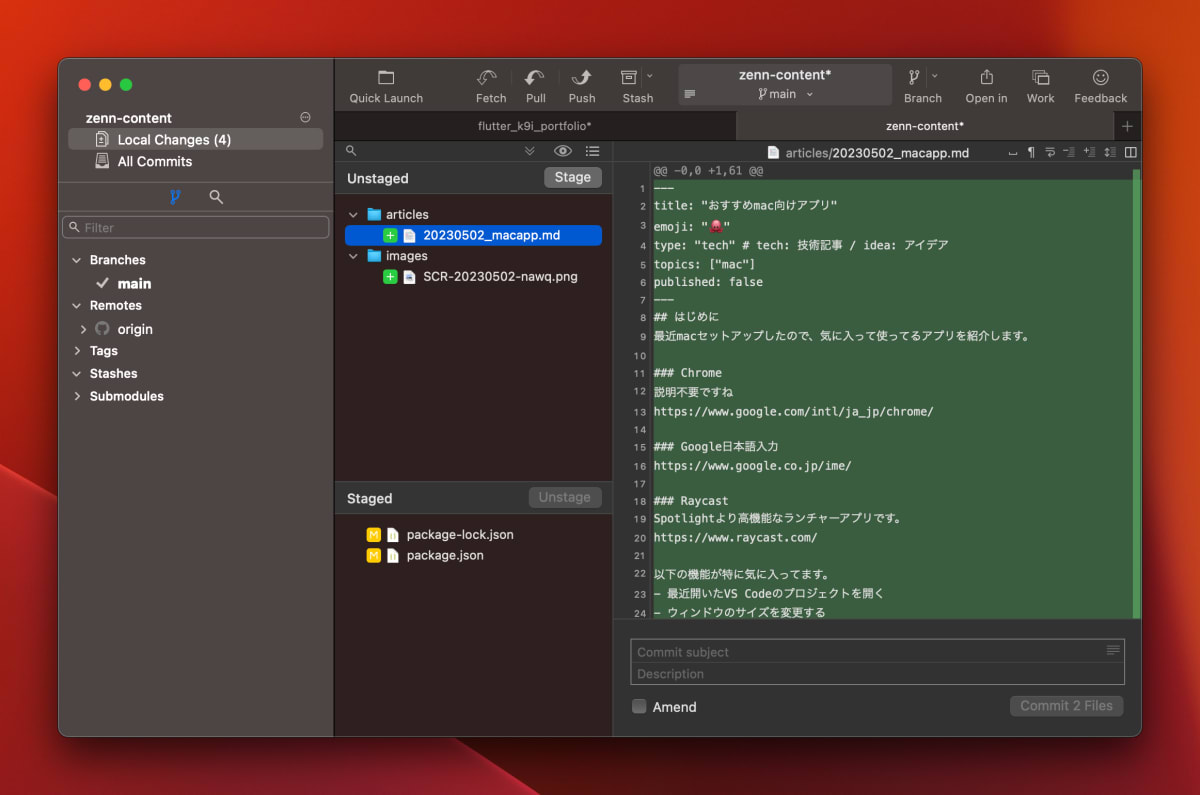Open the Work toolbar icon
Screen dimensions: 1200x795
1040,77
